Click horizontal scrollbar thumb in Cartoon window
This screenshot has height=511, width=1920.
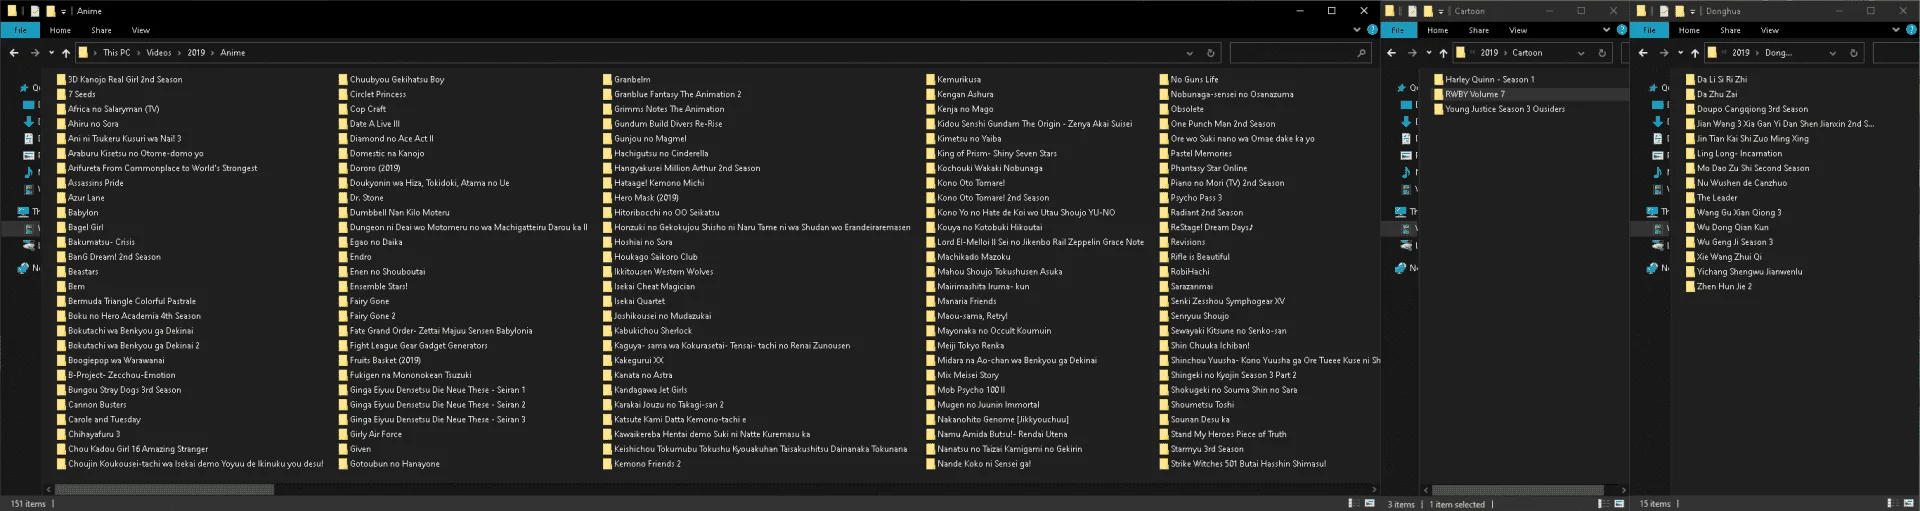tap(1518, 490)
